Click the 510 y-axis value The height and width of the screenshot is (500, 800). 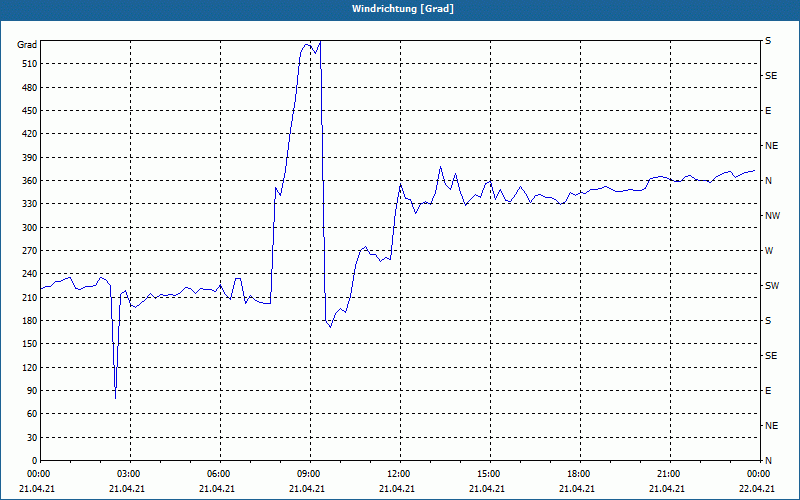pos(29,64)
